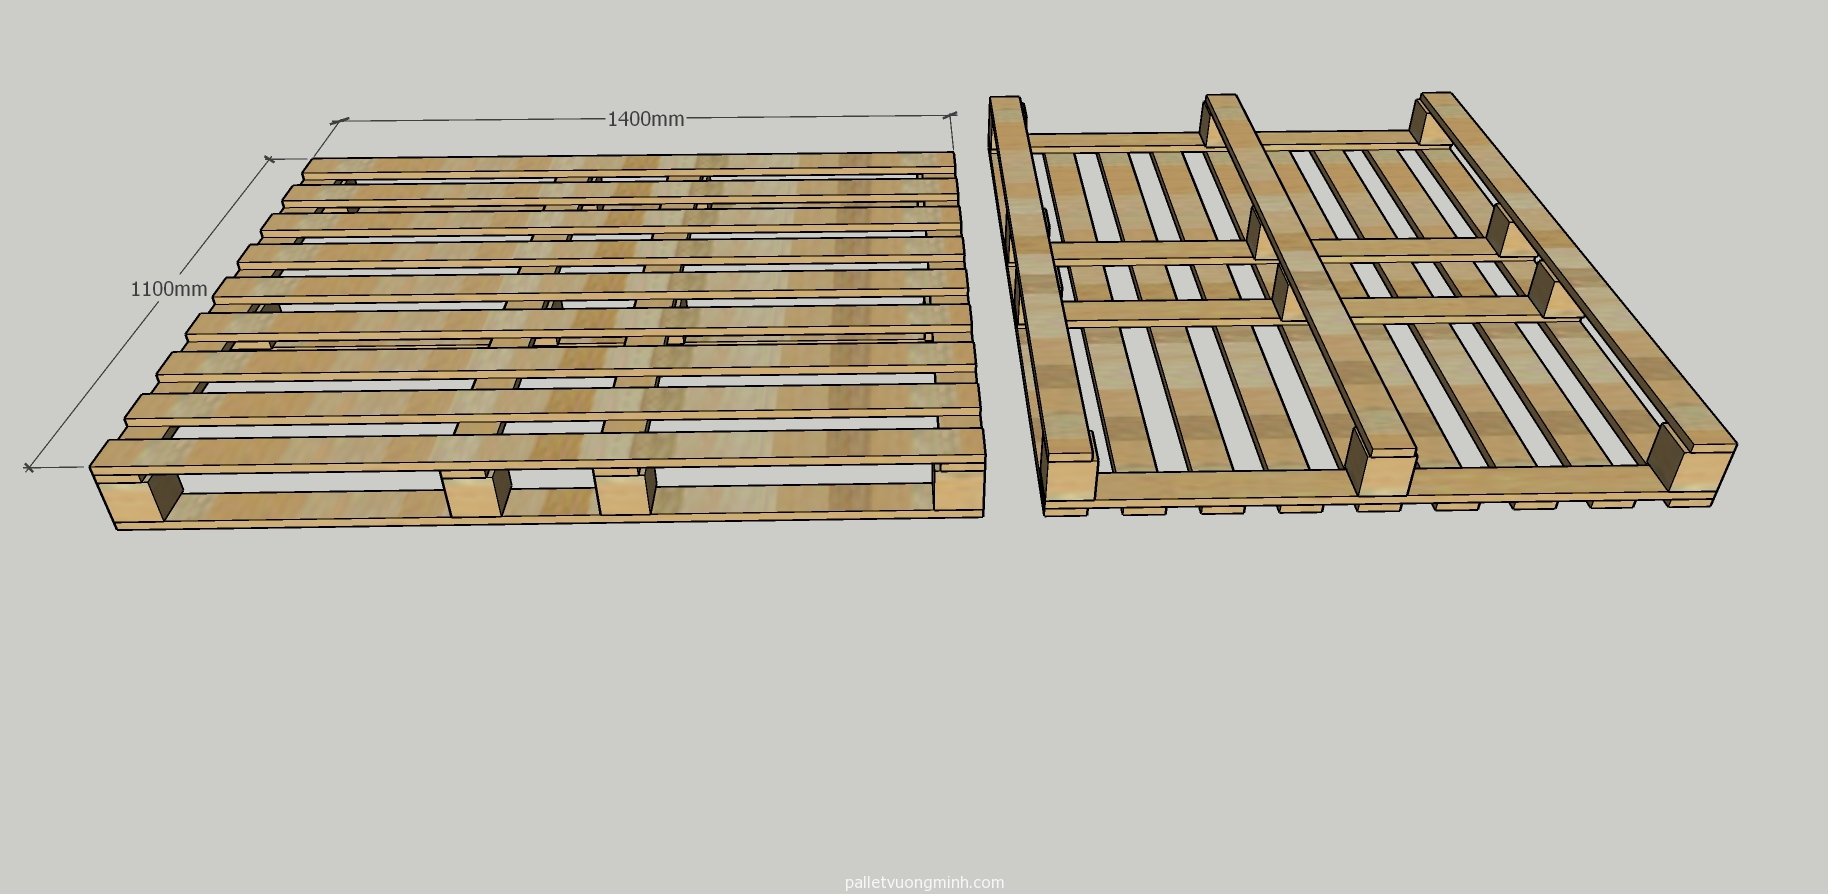Screen dimensions: 1828x894
Task: Select the flipped pallet showing its underside
Action: pyautogui.click(x=1362, y=305)
